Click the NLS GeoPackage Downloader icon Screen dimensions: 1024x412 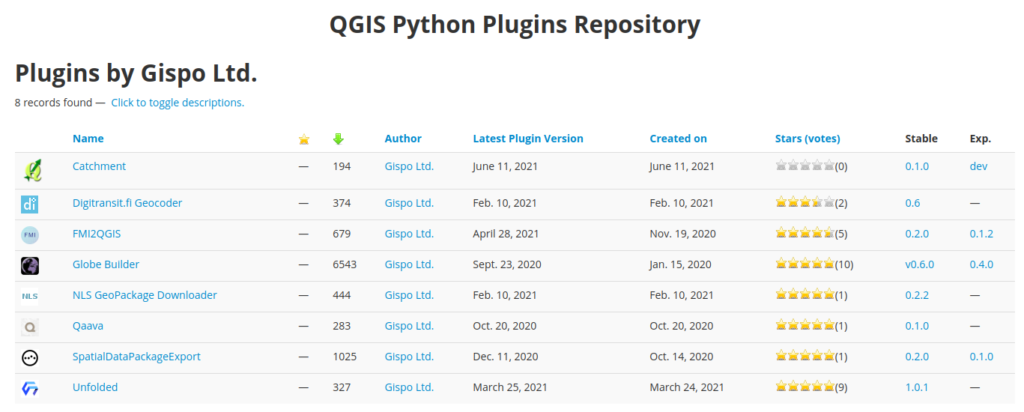click(30, 296)
